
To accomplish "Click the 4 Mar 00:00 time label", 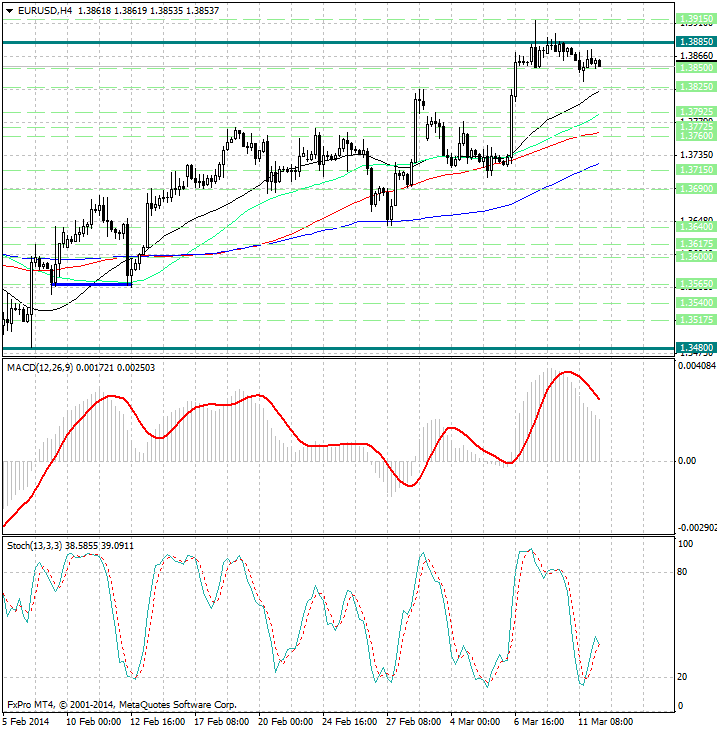I will [x=475, y=722].
